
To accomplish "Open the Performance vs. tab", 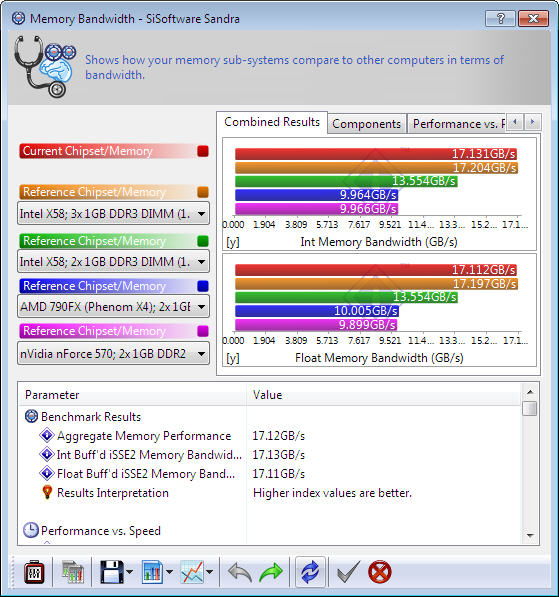I will point(457,124).
